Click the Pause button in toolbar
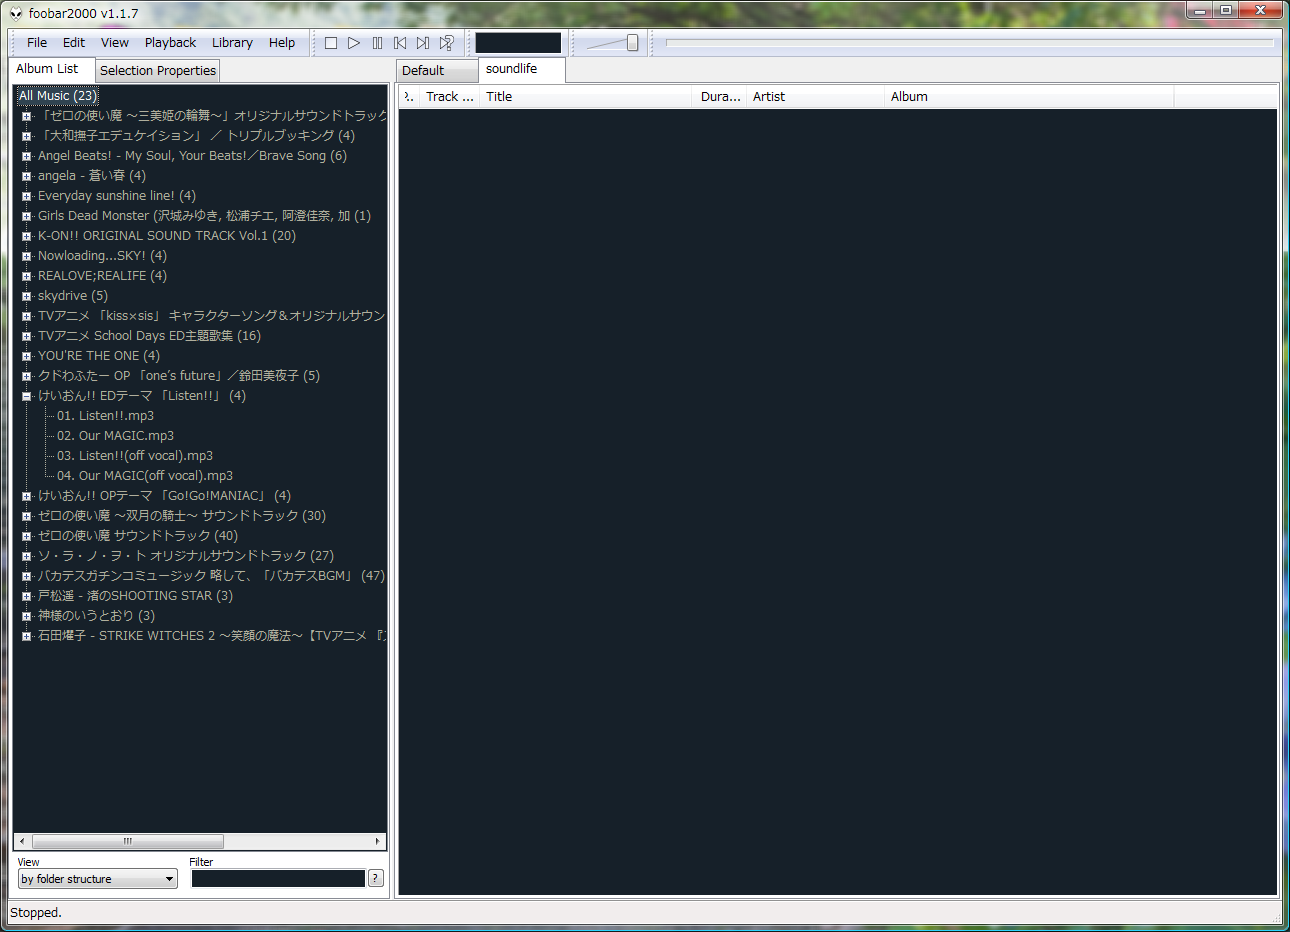Screen dimensions: 1290x932 tap(377, 43)
